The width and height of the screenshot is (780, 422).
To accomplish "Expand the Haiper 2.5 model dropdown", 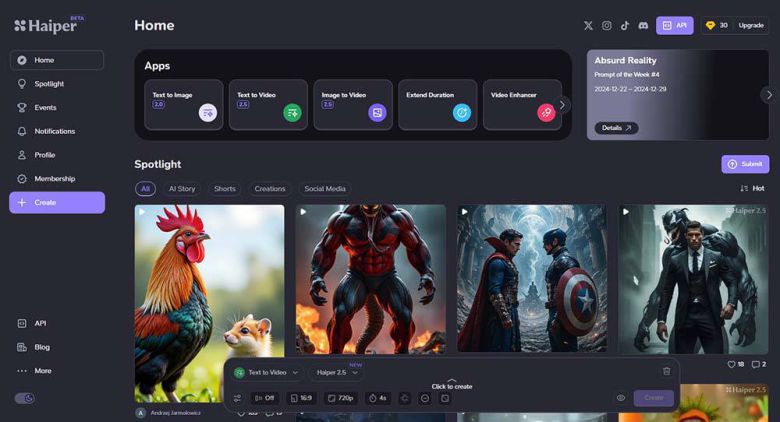I will tap(337, 372).
